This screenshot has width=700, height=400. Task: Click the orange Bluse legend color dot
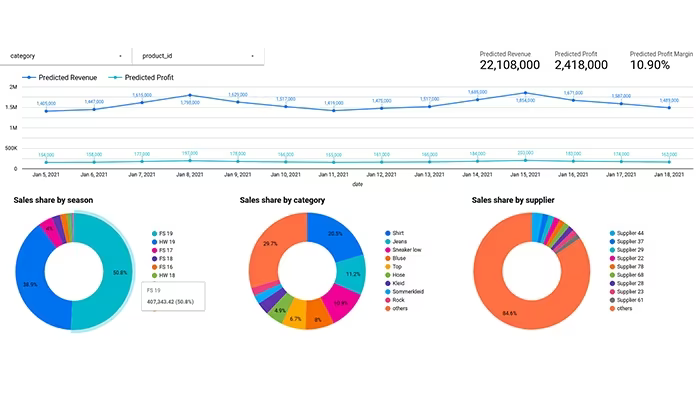(x=388, y=258)
